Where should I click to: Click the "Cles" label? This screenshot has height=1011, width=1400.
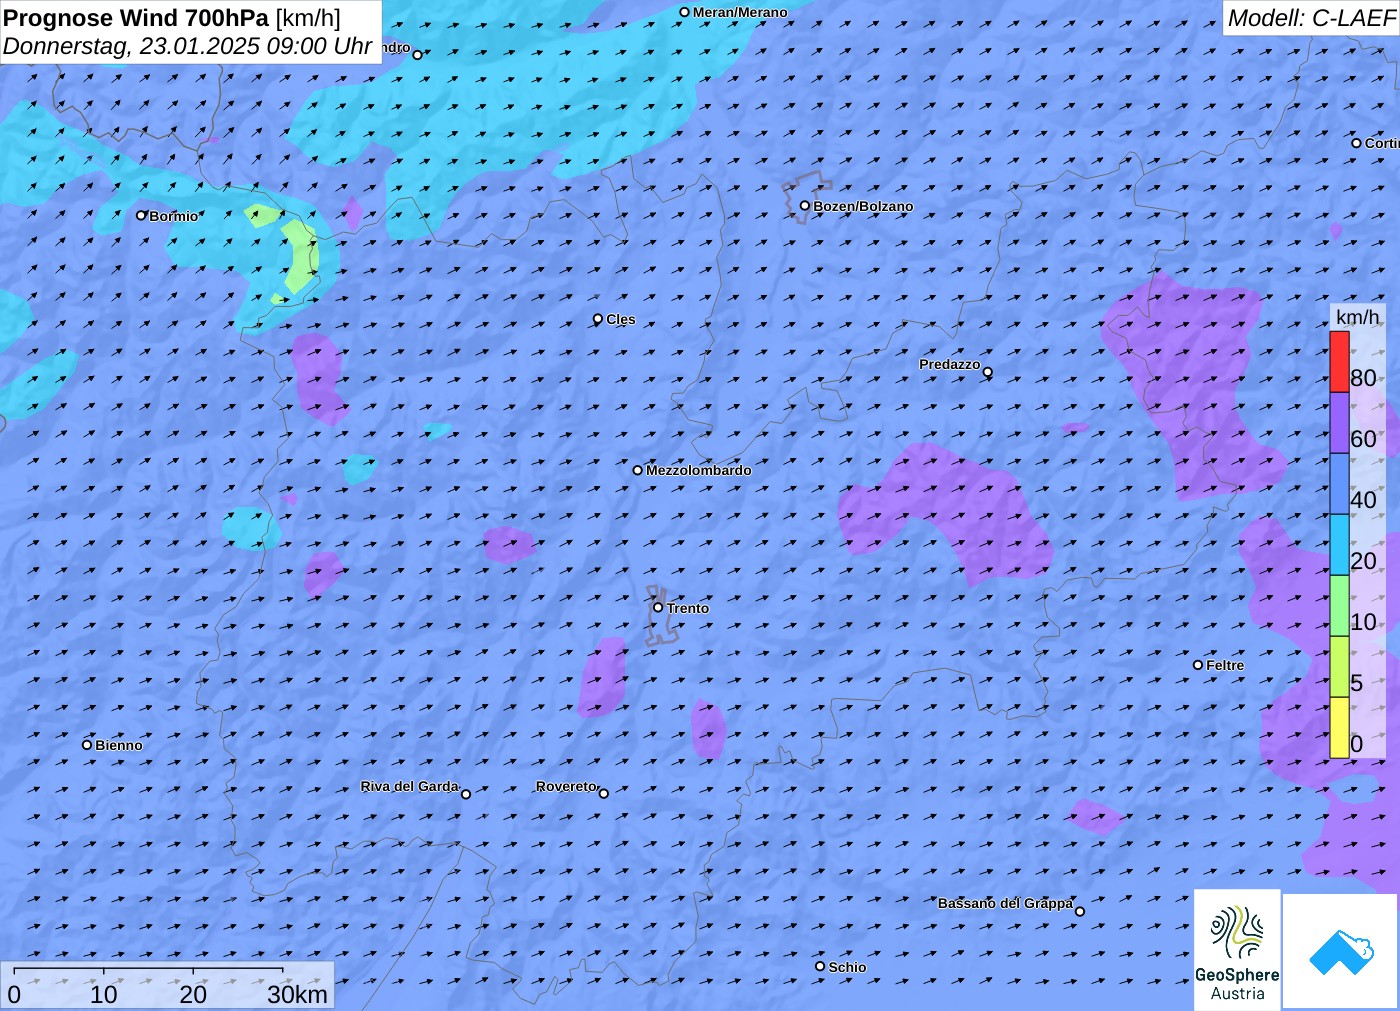(x=621, y=319)
